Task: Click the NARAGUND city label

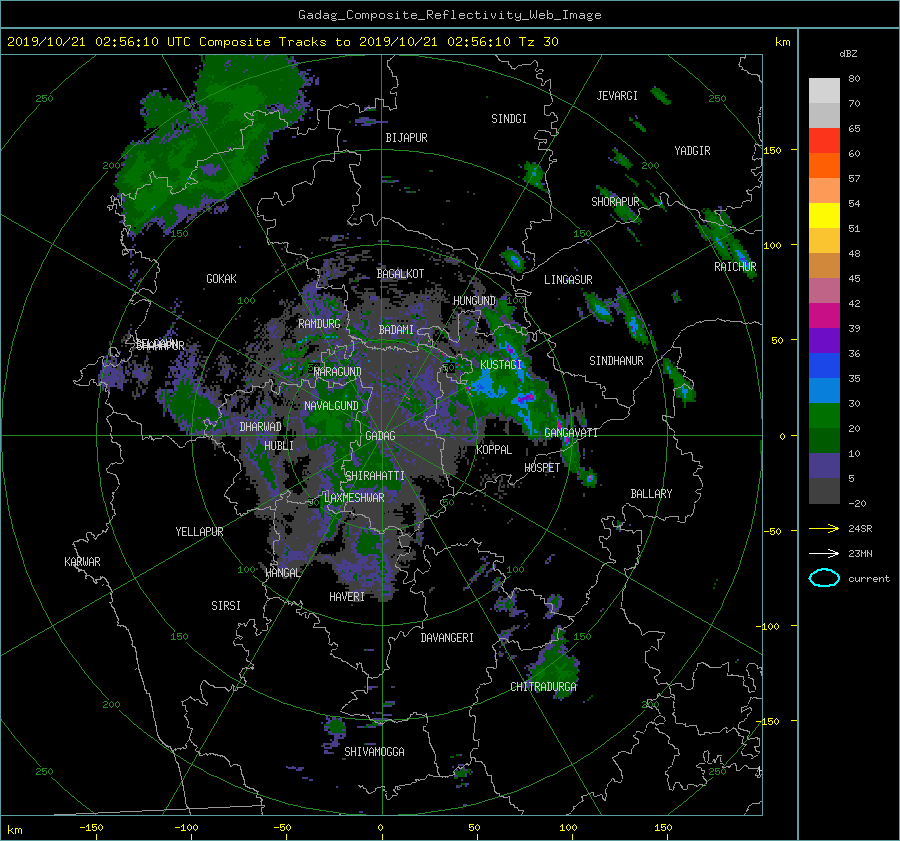Action: (337, 372)
